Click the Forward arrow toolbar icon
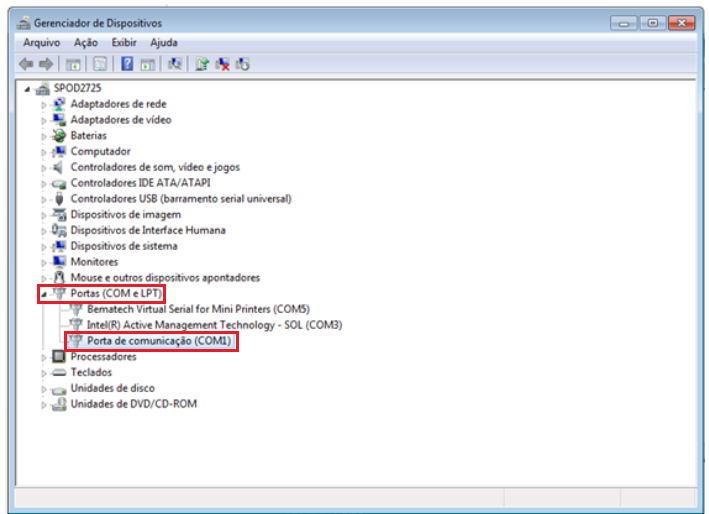This screenshot has width=709, height=514. pos(46,64)
